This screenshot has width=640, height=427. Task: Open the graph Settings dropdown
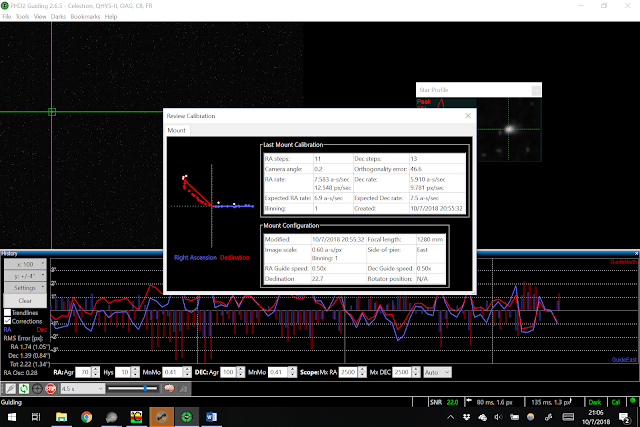tap(25, 288)
